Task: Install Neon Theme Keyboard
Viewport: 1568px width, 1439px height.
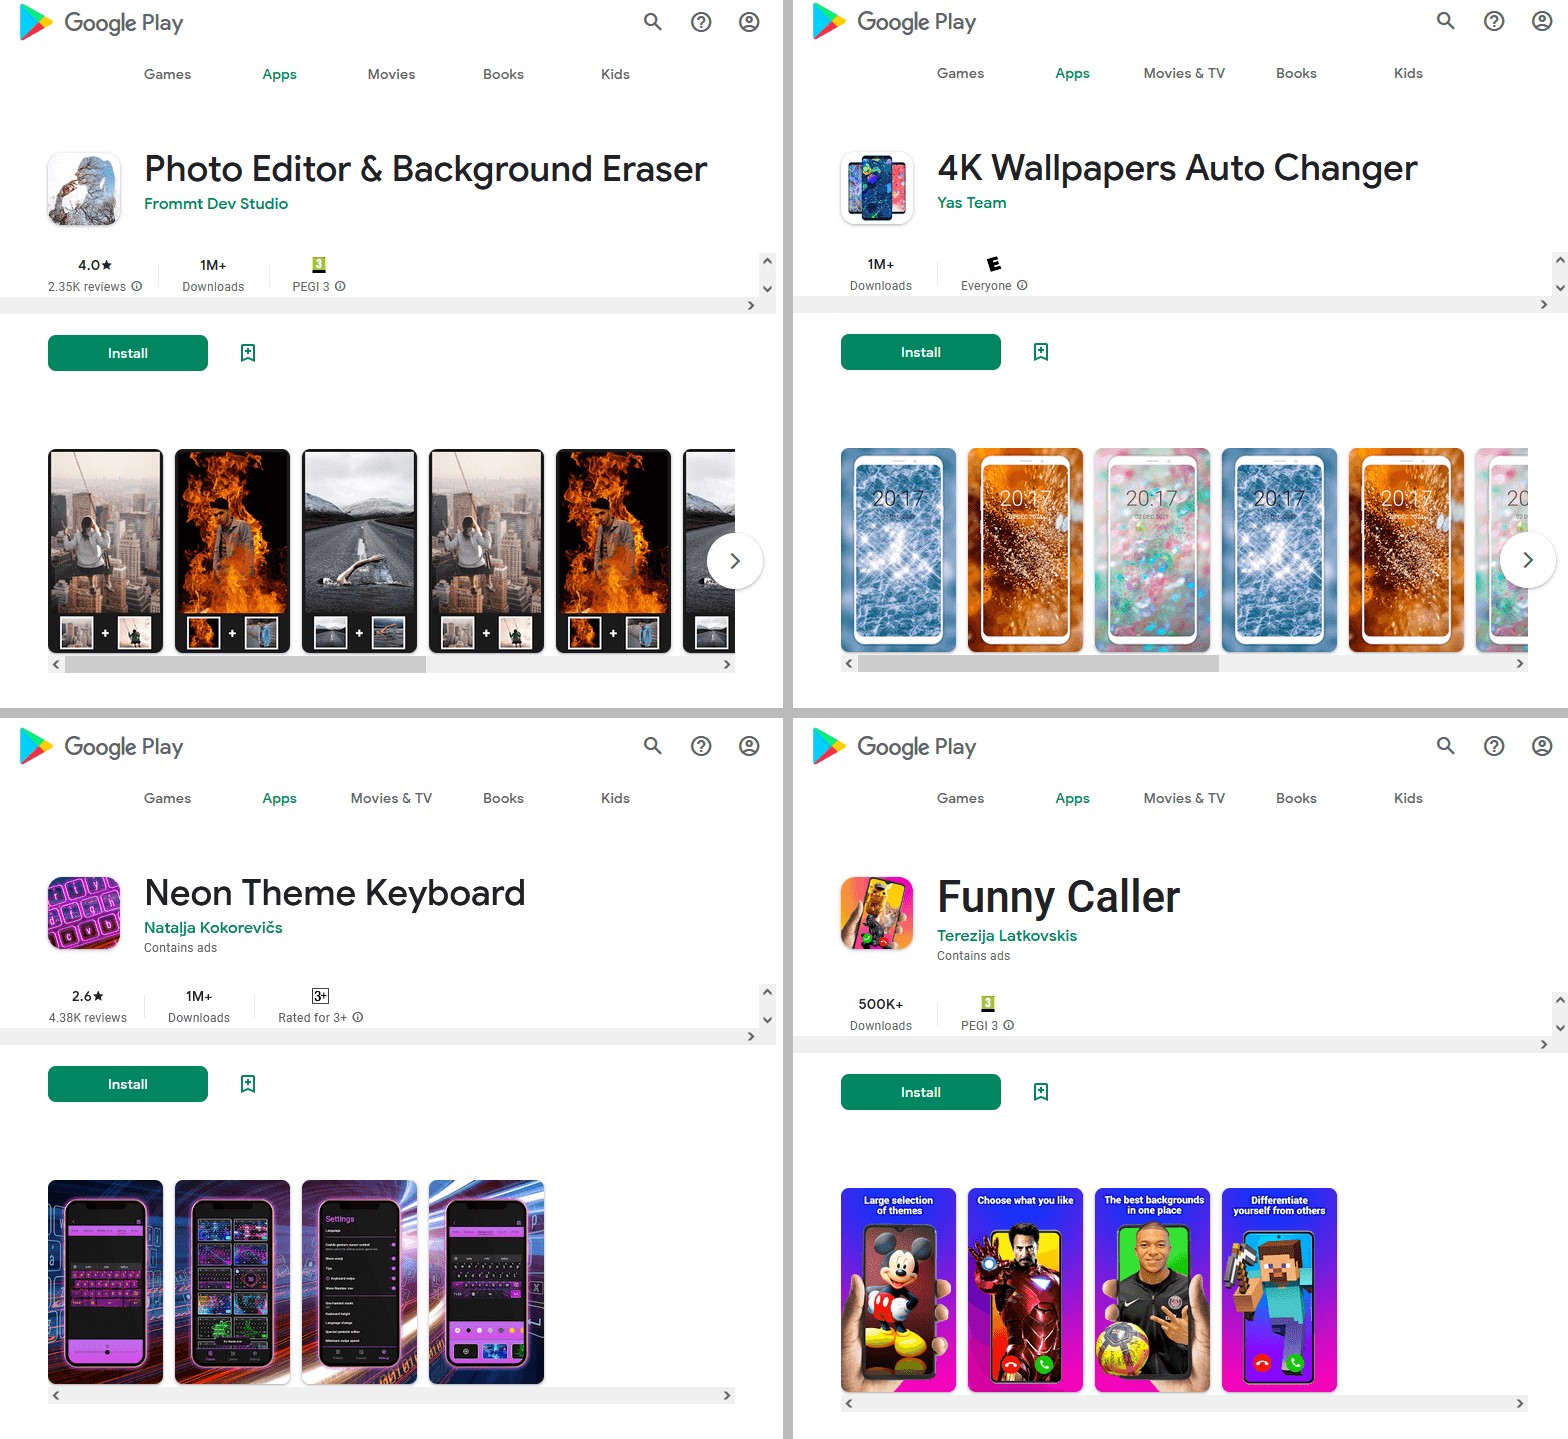Action: click(x=128, y=1084)
